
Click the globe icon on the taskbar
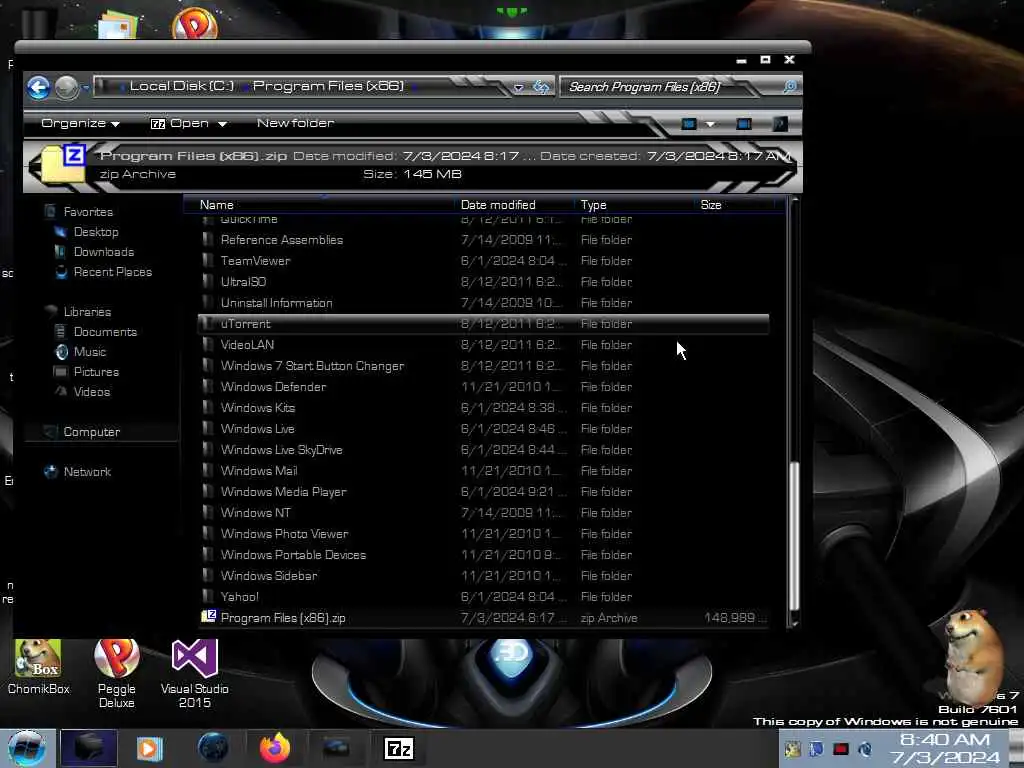[213, 748]
